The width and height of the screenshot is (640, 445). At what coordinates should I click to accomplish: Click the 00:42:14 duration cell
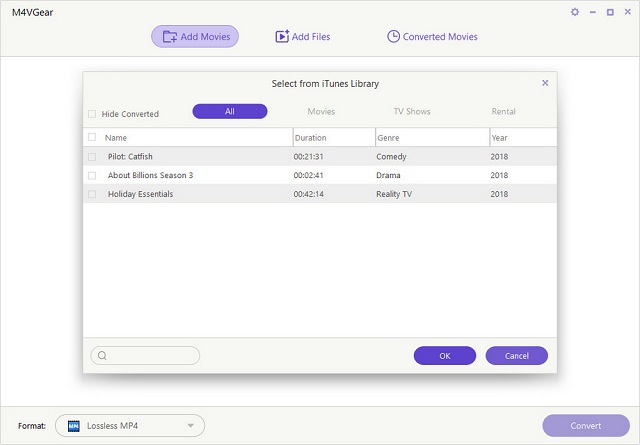(x=308, y=194)
